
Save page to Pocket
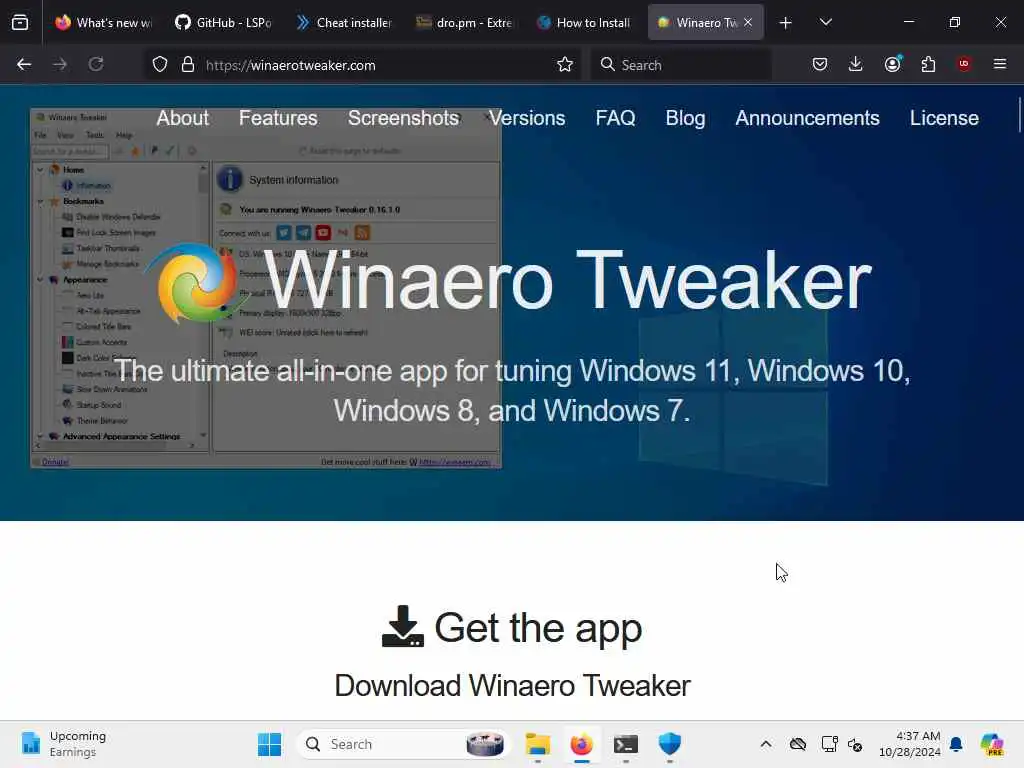[820, 64]
